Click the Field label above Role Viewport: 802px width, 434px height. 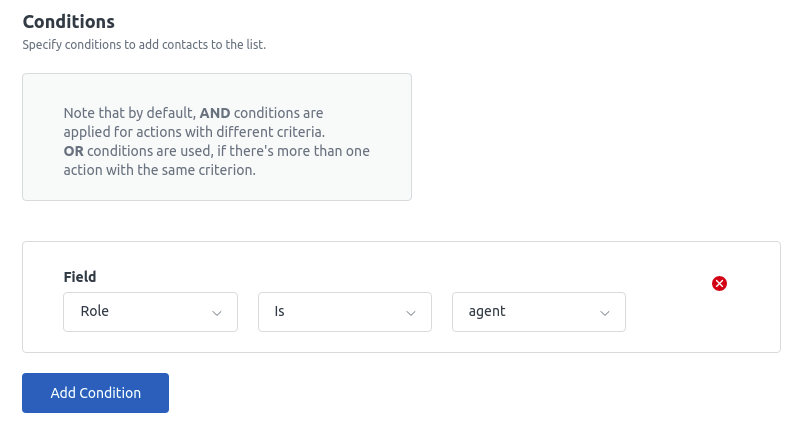coord(80,277)
